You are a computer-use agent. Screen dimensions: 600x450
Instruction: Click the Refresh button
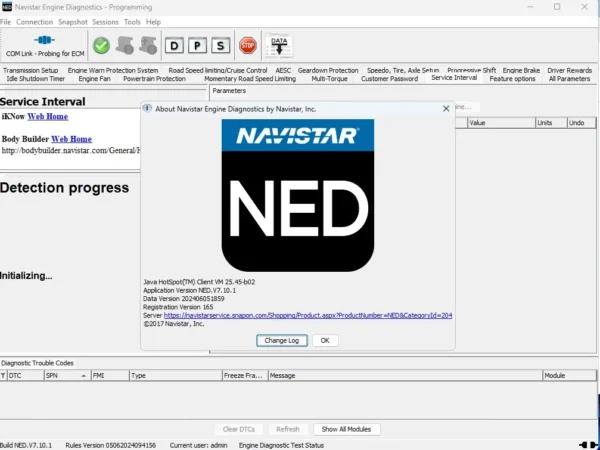pyautogui.click(x=288, y=429)
